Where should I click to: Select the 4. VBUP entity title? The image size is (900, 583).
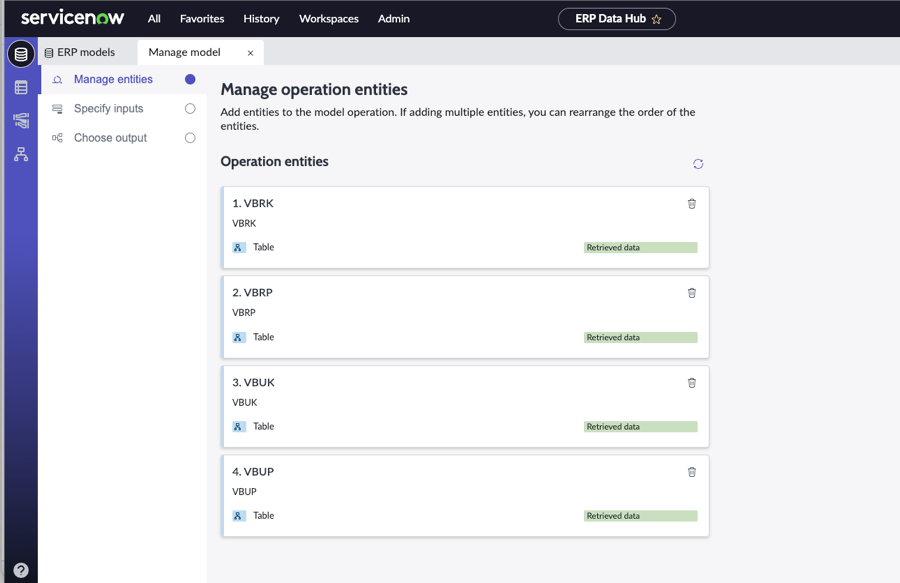point(253,472)
